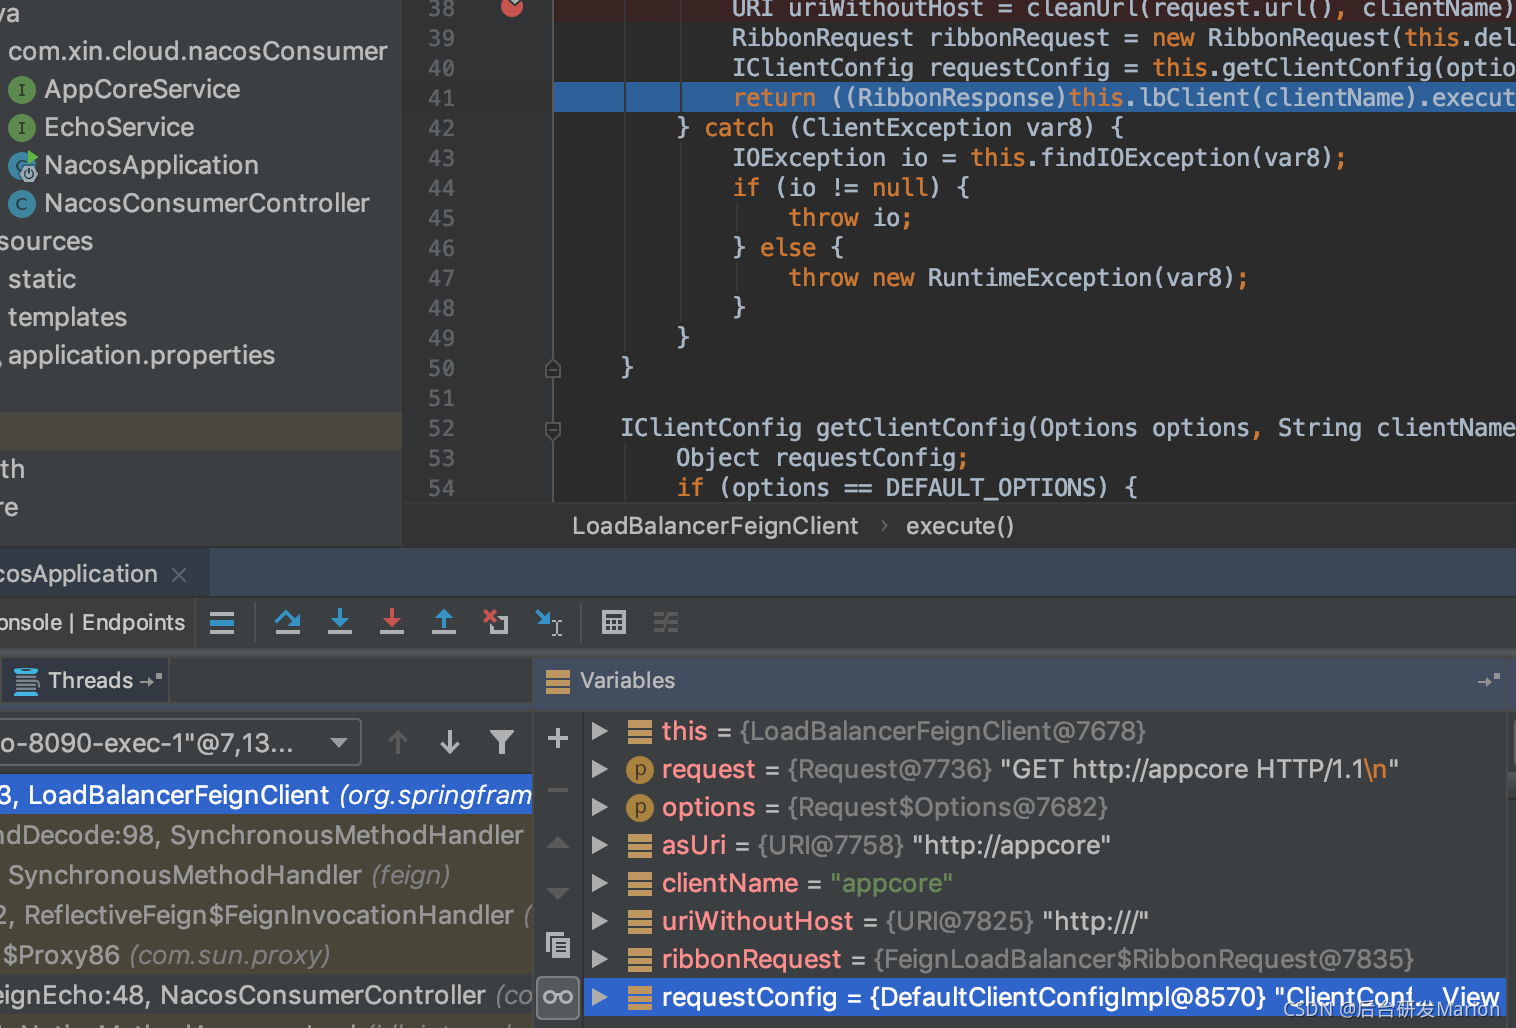The height and width of the screenshot is (1028, 1516).
Task: Click the previous frame up arrow
Action: [x=398, y=742]
